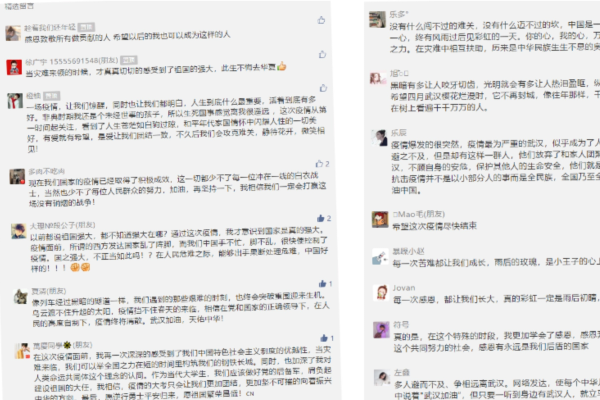Click the purple avatar beside 真的是，在这个特殊的时段
600x400 pixels.
coord(381,330)
